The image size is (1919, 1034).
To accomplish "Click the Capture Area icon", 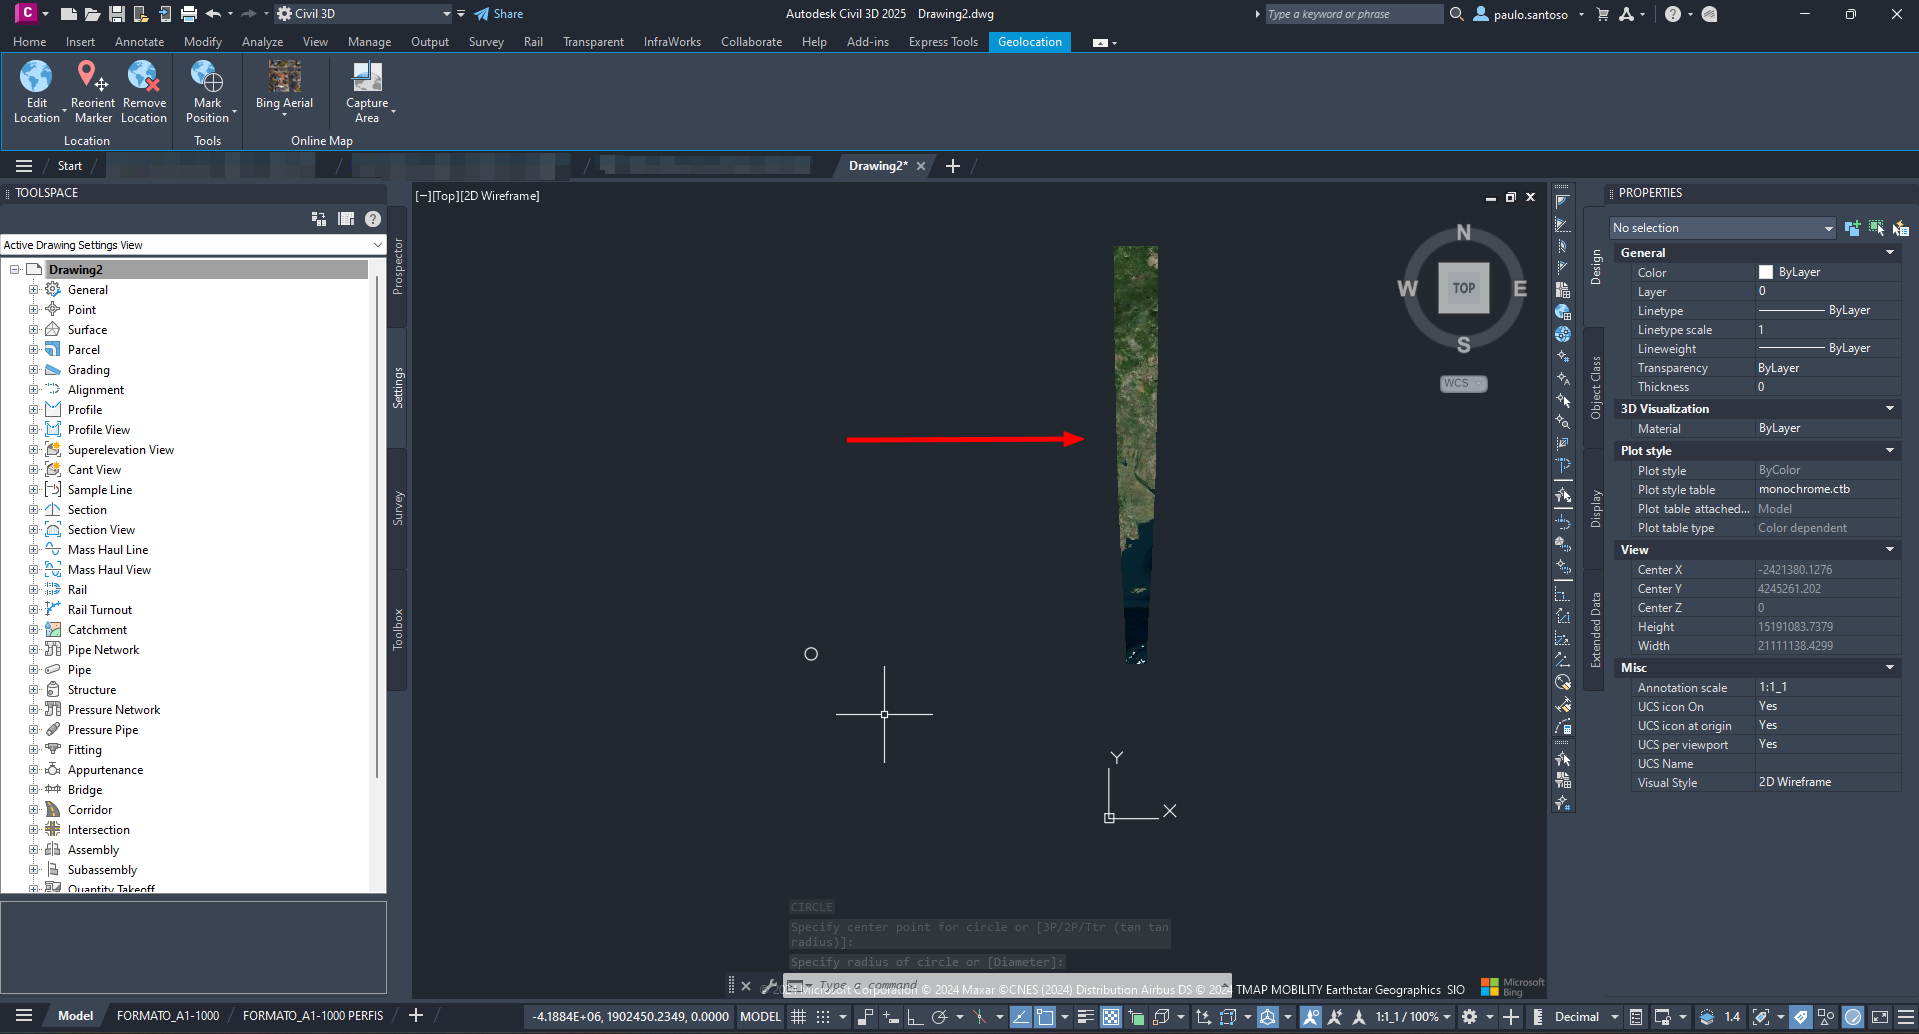I will pos(367,76).
